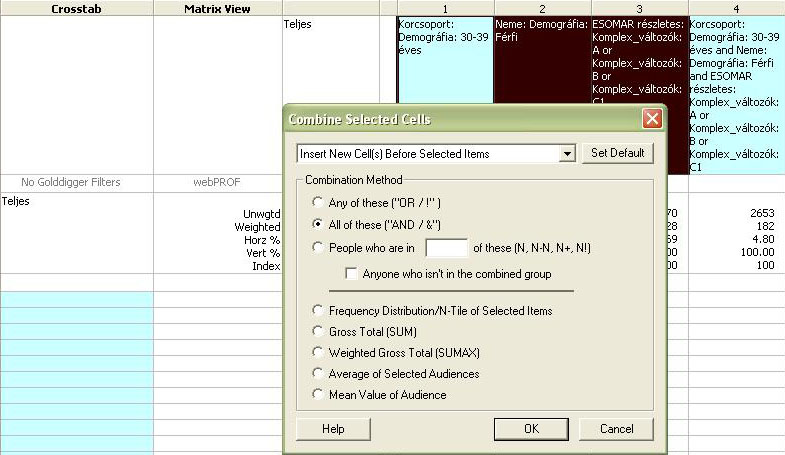785x455 pixels.
Task: Click the value 100.00 in column 4
Action: click(x=757, y=252)
